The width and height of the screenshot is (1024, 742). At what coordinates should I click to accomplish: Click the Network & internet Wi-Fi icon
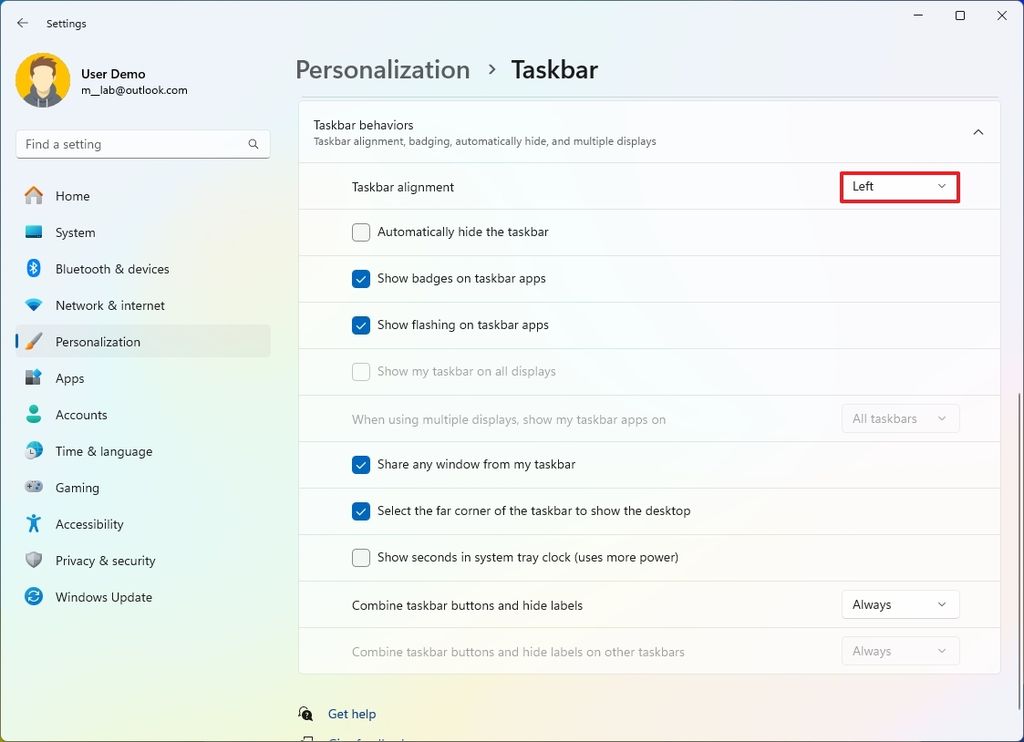[x=34, y=306]
